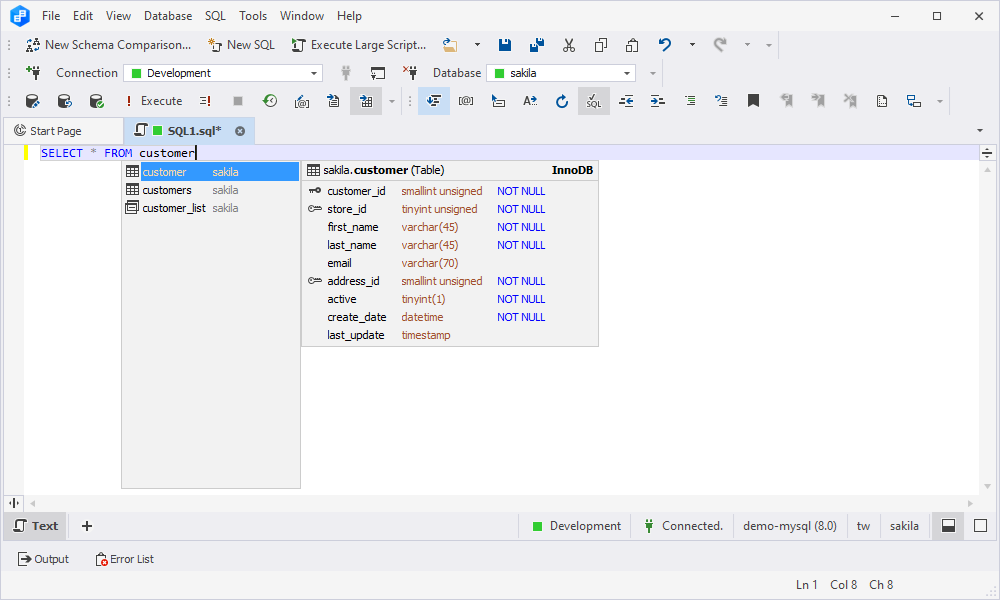Screen dimensions: 1000x600
Task: Click the Text view tab
Action: [36, 526]
